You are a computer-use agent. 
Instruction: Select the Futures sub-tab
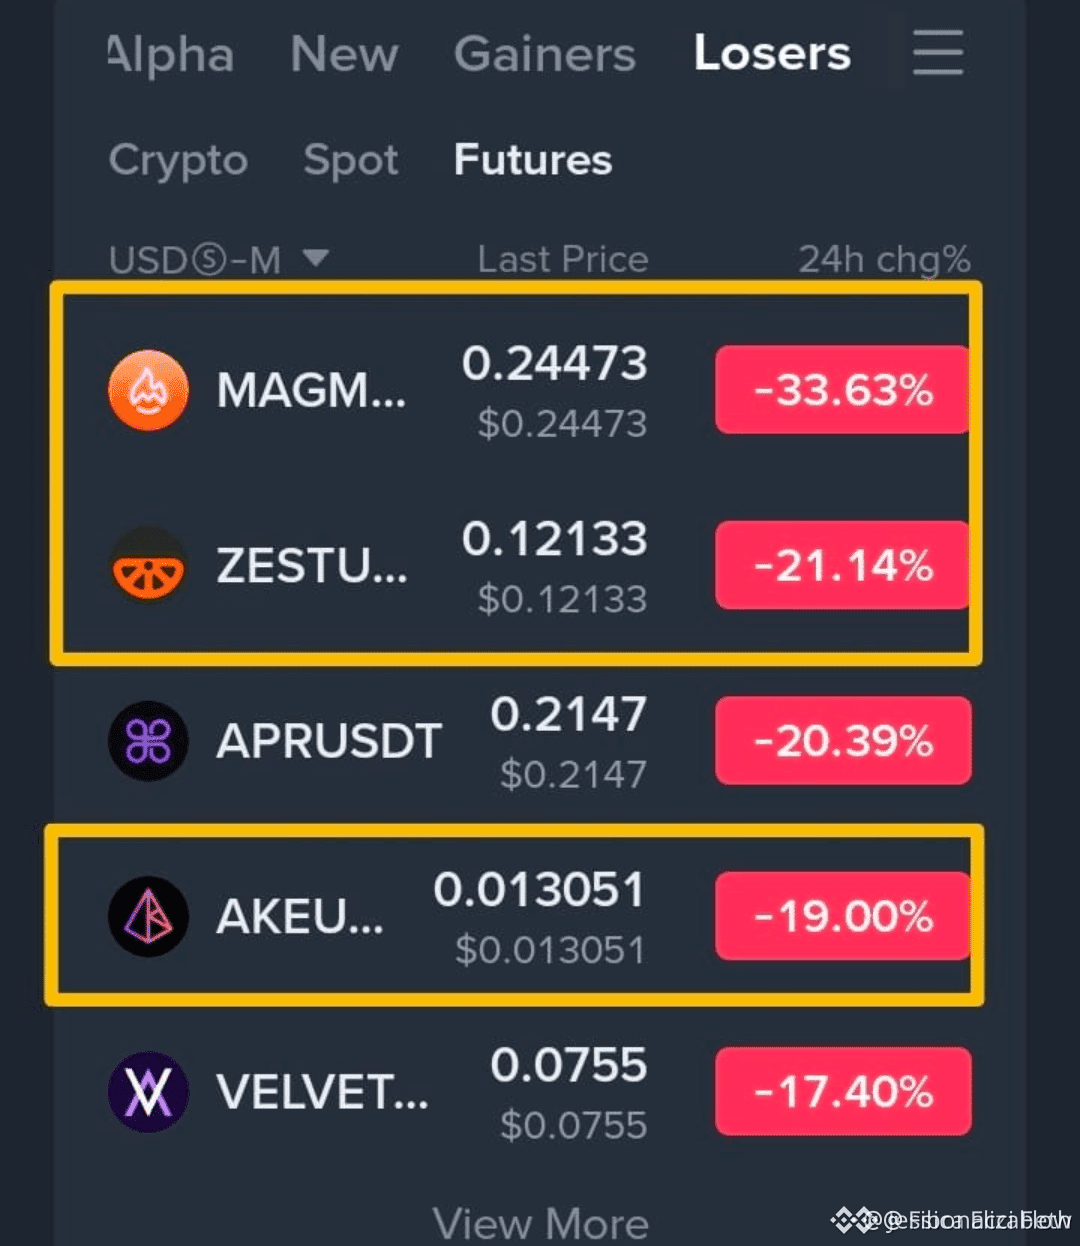[x=533, y=160]
